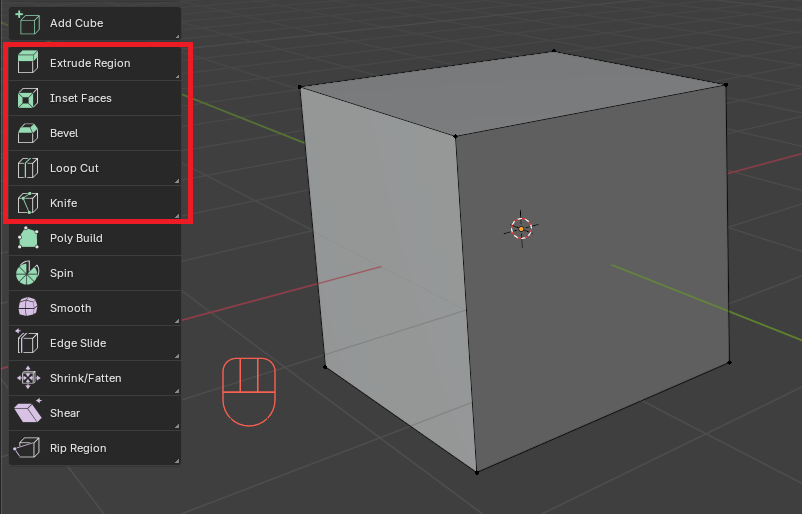Select the Rip Region tool icon

(x=28, y=448)
